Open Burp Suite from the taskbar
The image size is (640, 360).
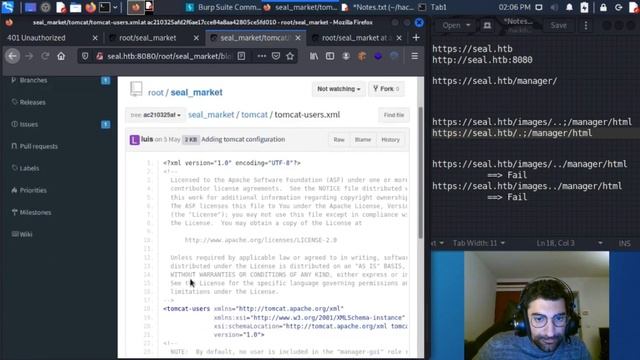[x=223, y=7]
